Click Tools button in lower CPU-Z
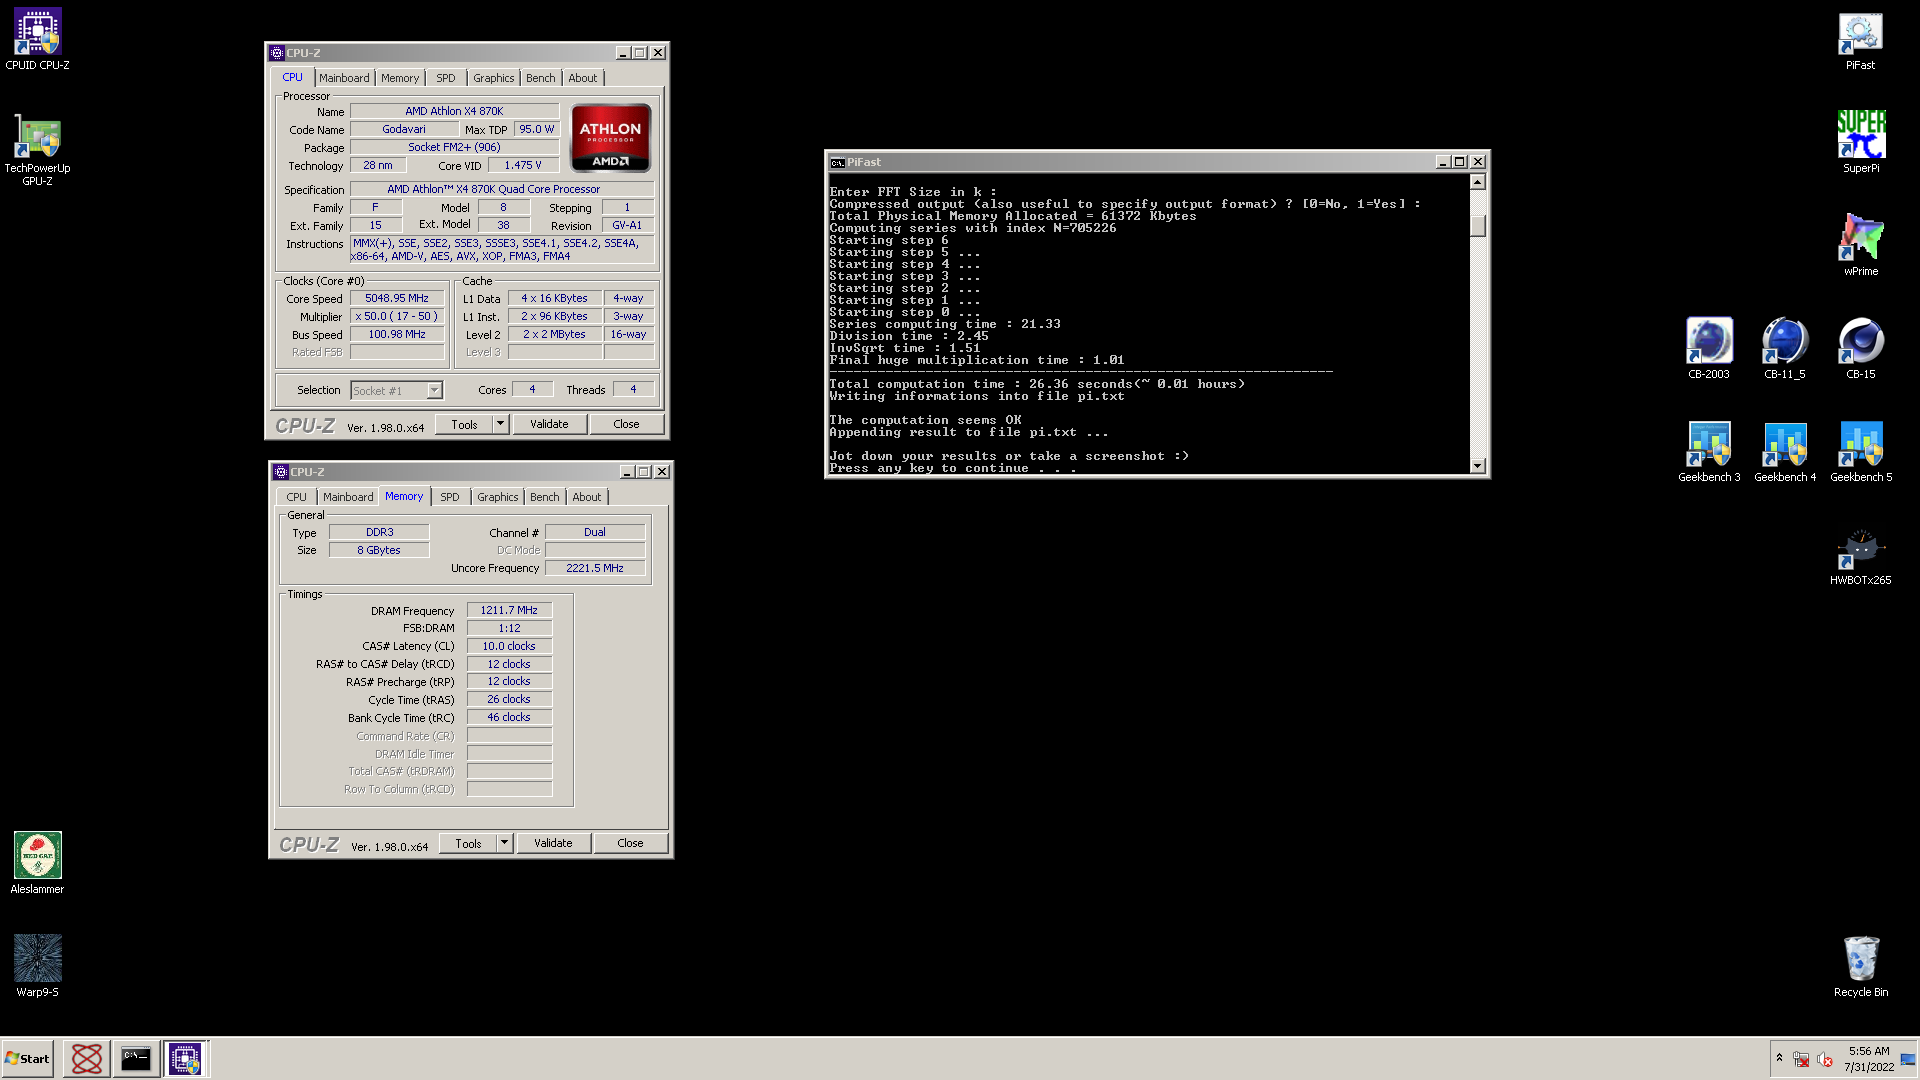The image size is (1920, 1080). point(468,844)
